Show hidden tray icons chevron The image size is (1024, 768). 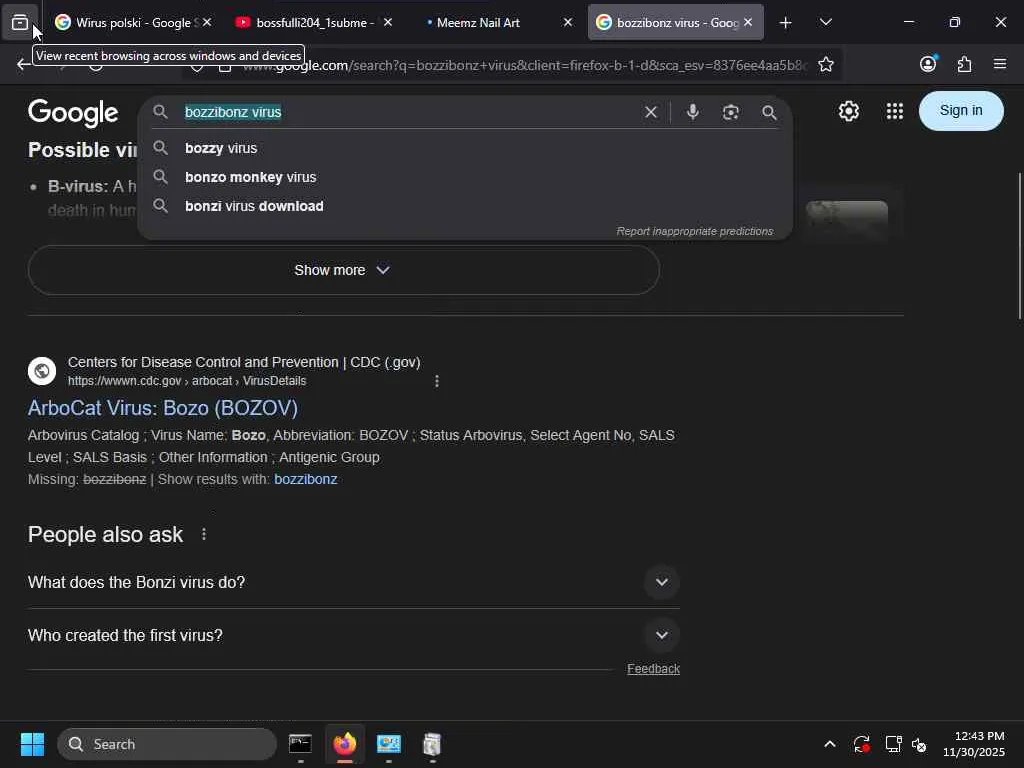[x=829, y=744]
